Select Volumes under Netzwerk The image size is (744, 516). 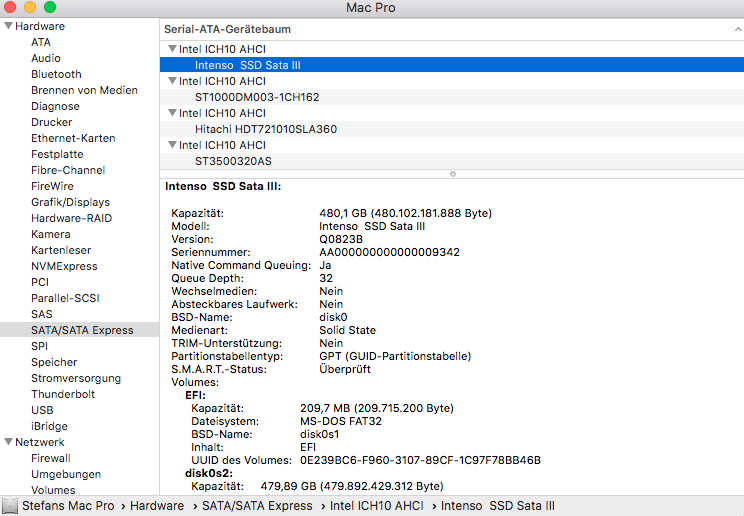point(53,490)
